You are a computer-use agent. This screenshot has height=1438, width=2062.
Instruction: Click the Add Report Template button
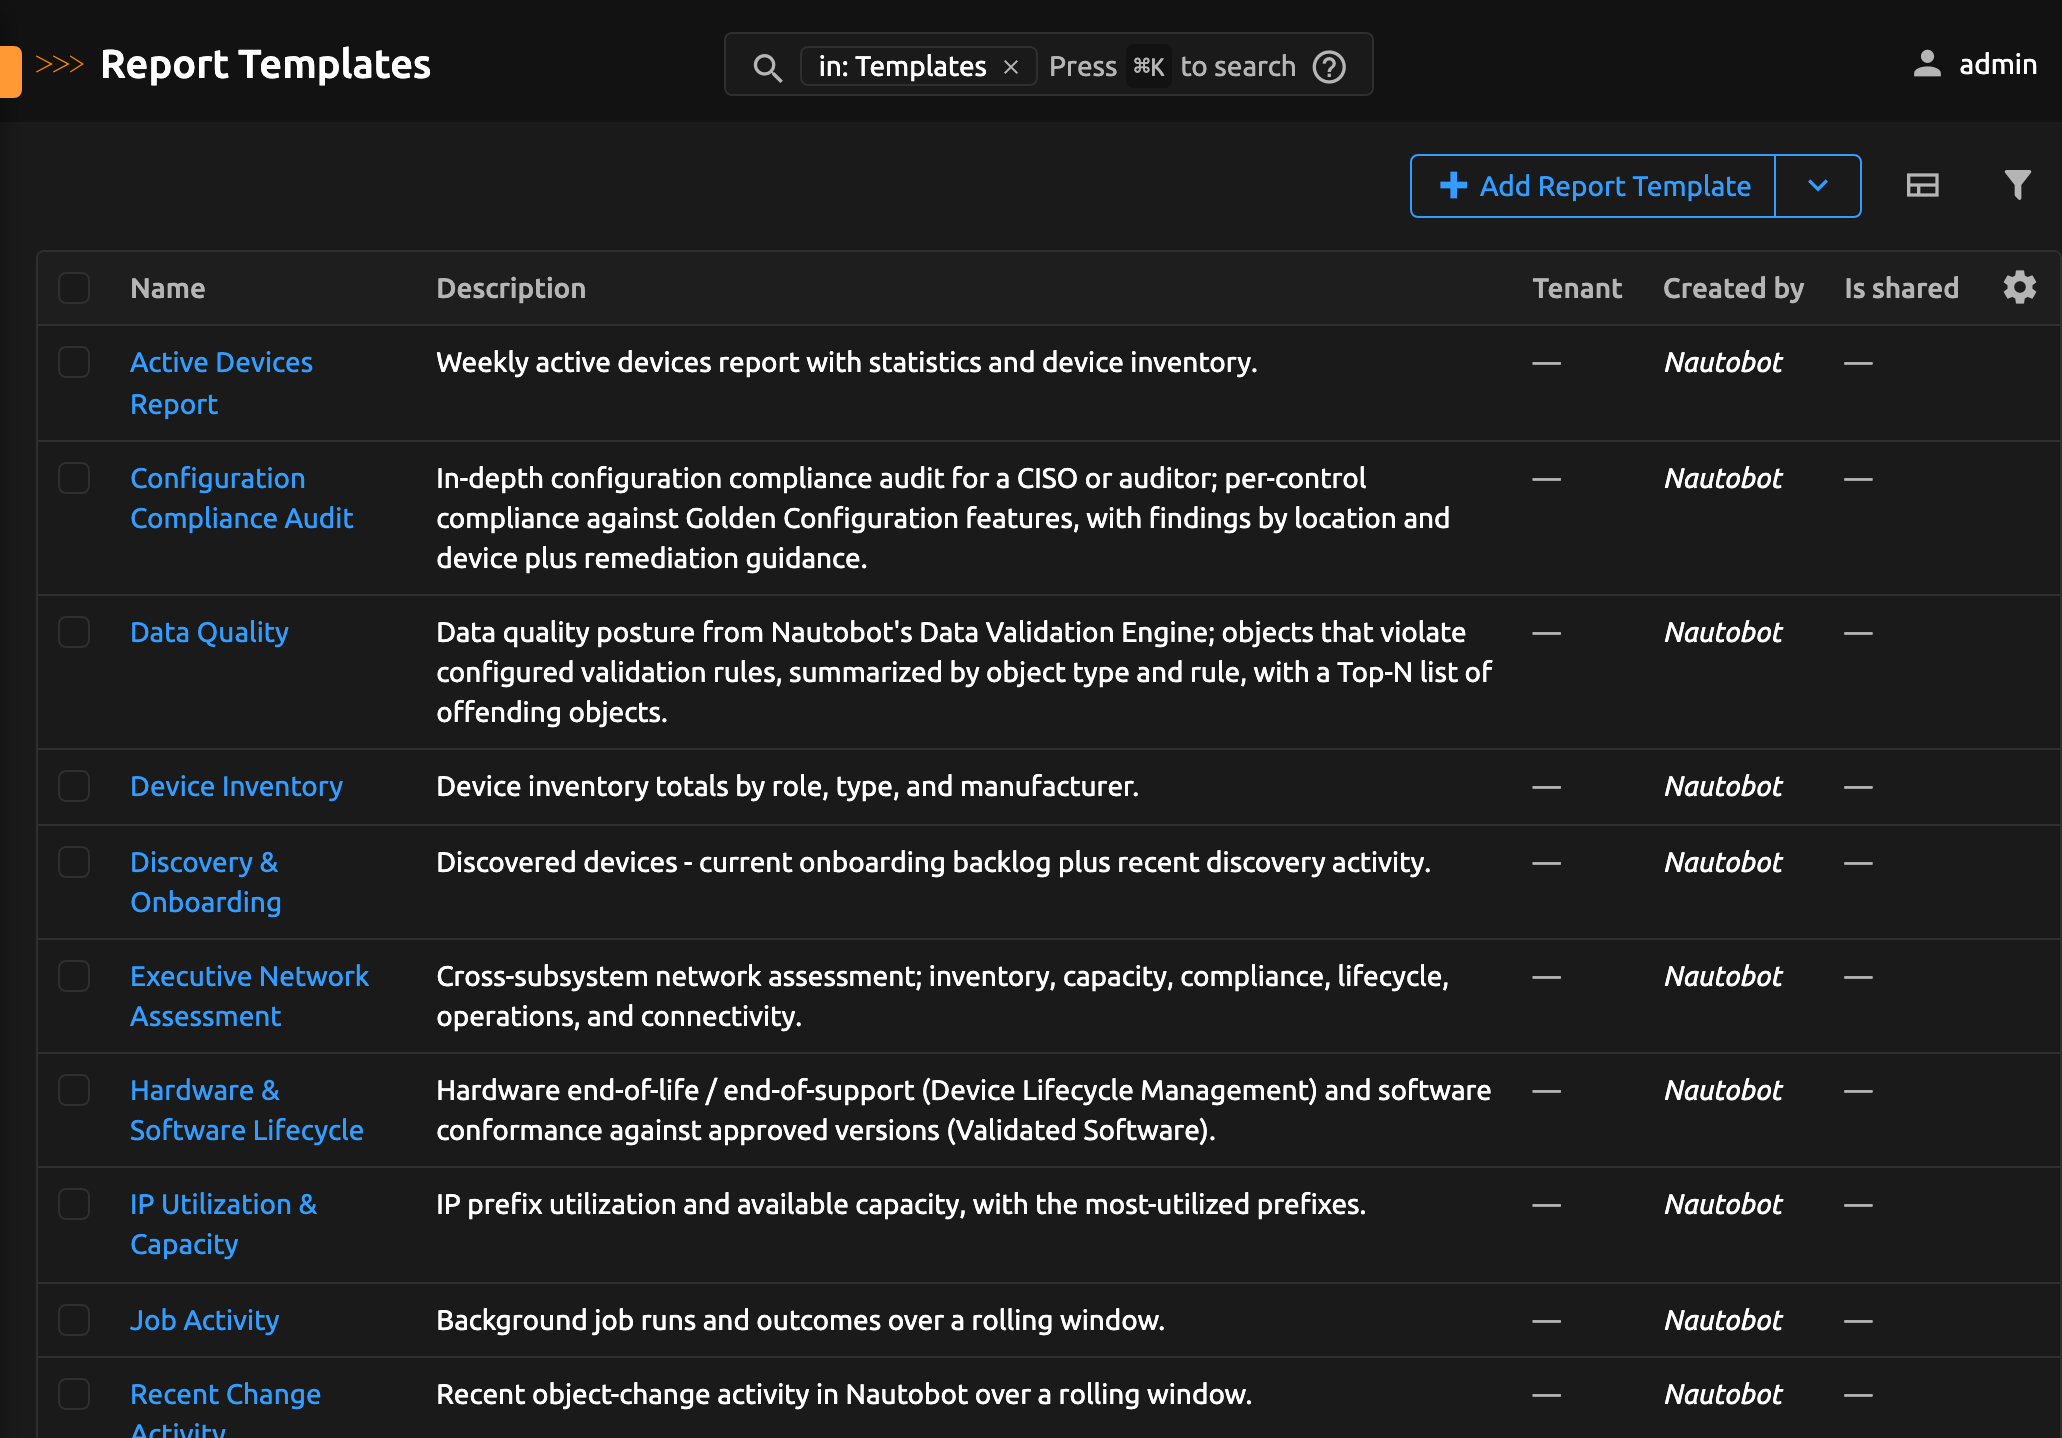[1593, 186]
